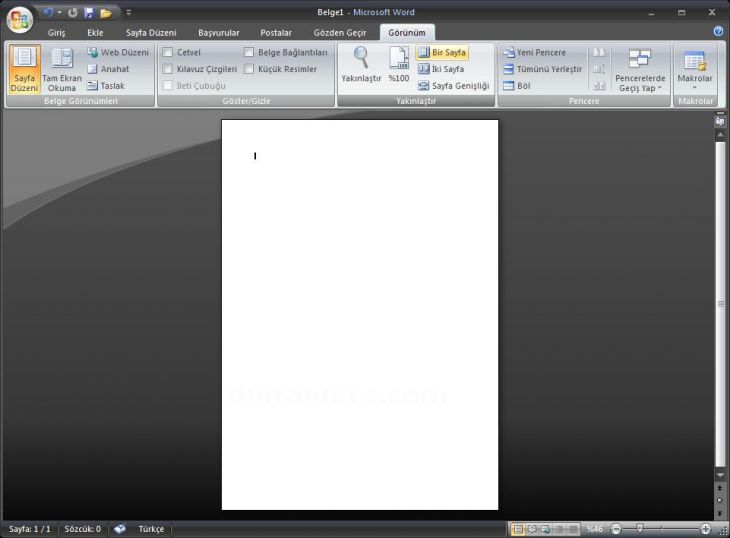This screenshot has height=538, width=730.
Task: Click the vertical scrollbar up arrow
Action: pyautogui.click(x=720, y=135)
